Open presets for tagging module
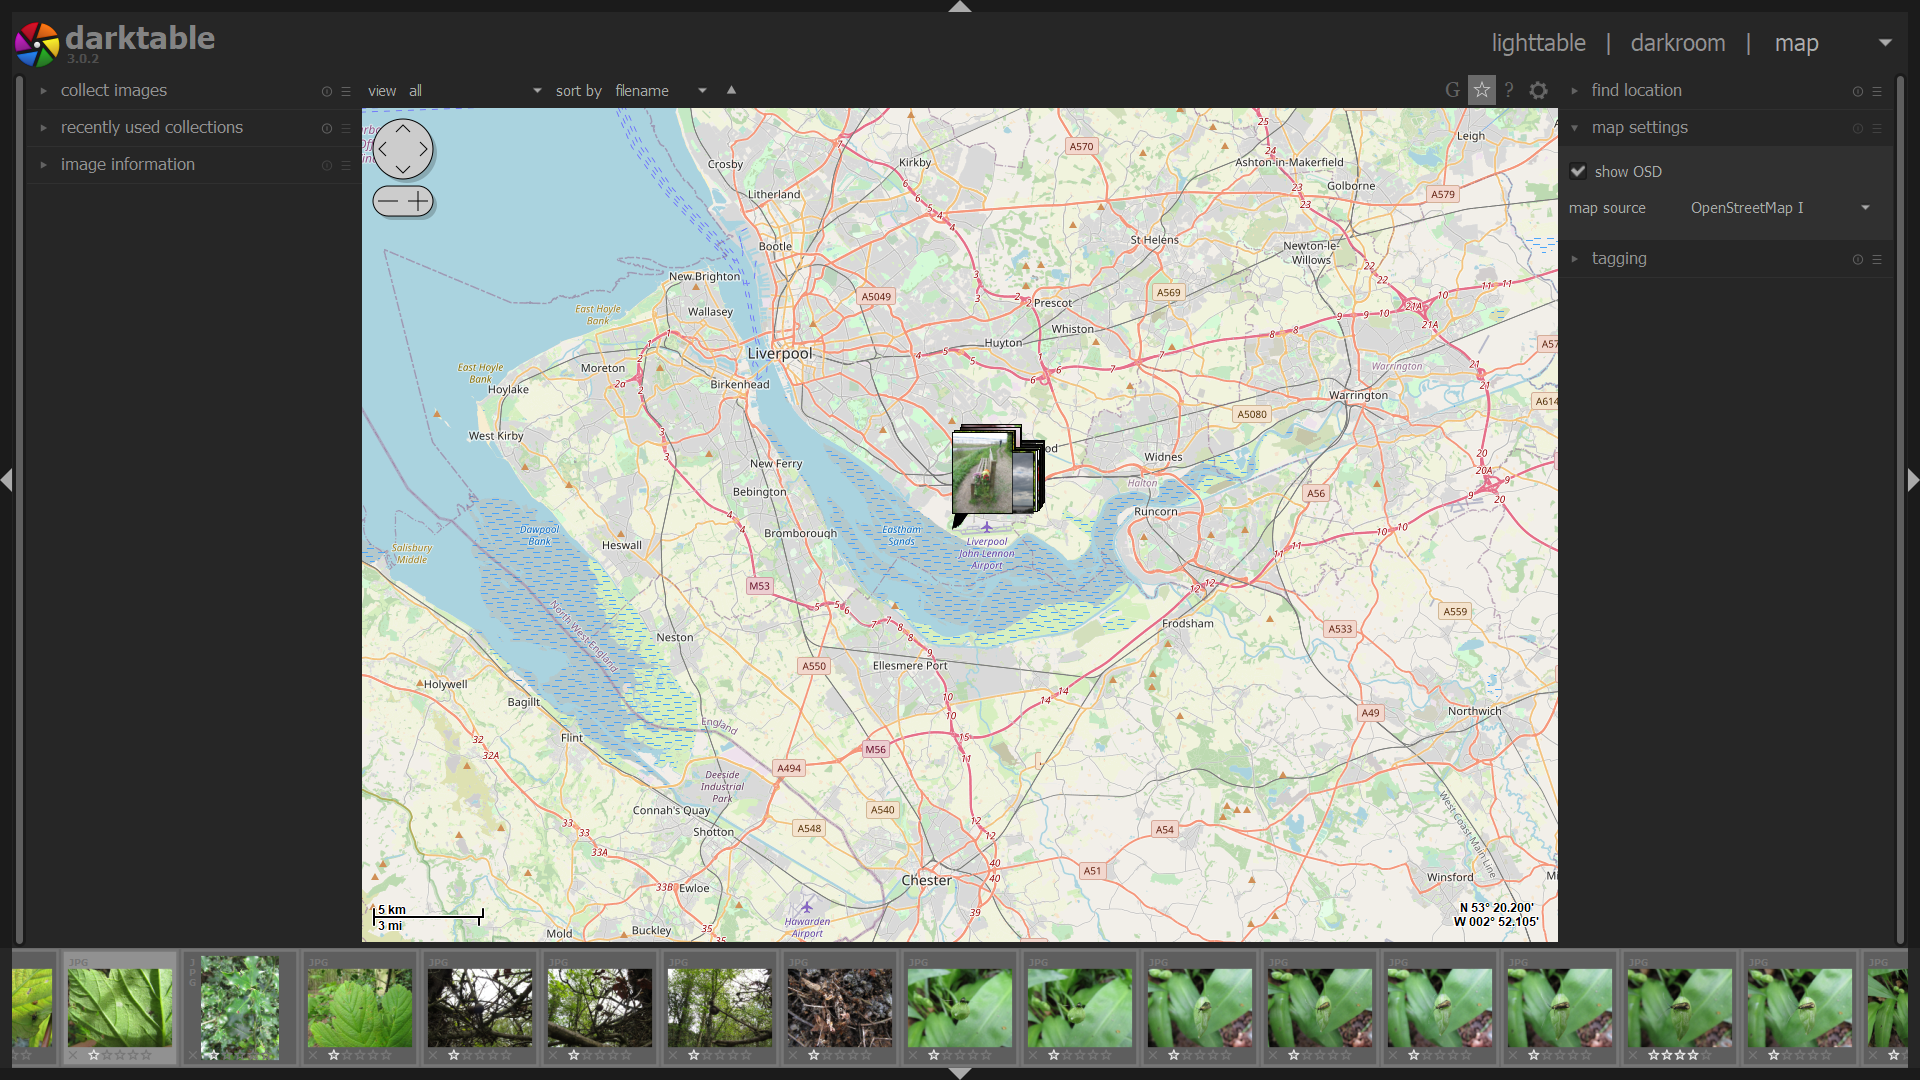The image size is (1920, 1080). coord(1877,259)
